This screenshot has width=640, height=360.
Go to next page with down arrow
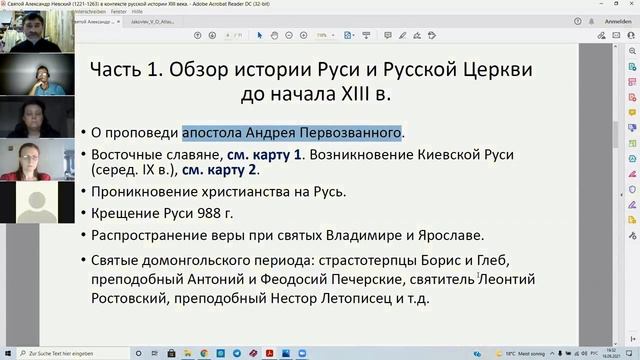pyautogui.click(x=212, y=36)
